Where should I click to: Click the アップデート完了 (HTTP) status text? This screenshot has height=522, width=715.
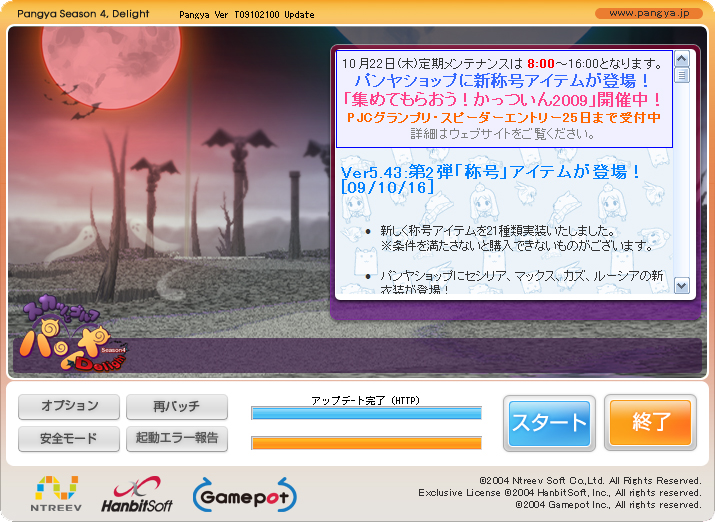pos(365,400)
